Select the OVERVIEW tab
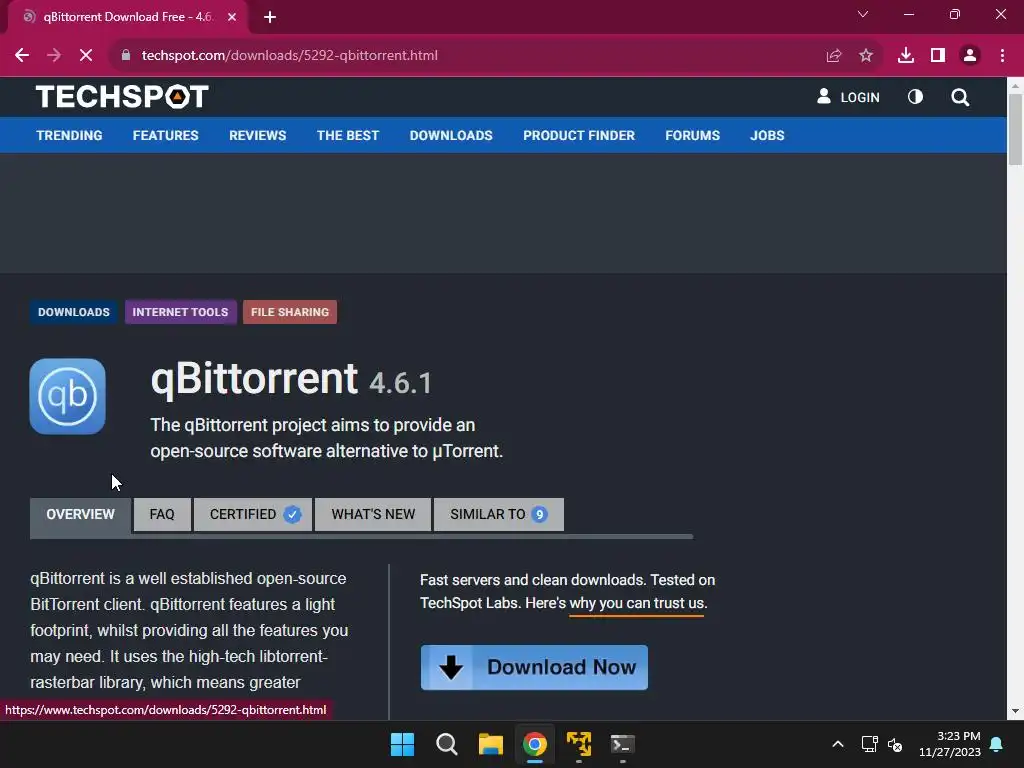This screenshot has width=1024, height=768. [x=80, y=515]
